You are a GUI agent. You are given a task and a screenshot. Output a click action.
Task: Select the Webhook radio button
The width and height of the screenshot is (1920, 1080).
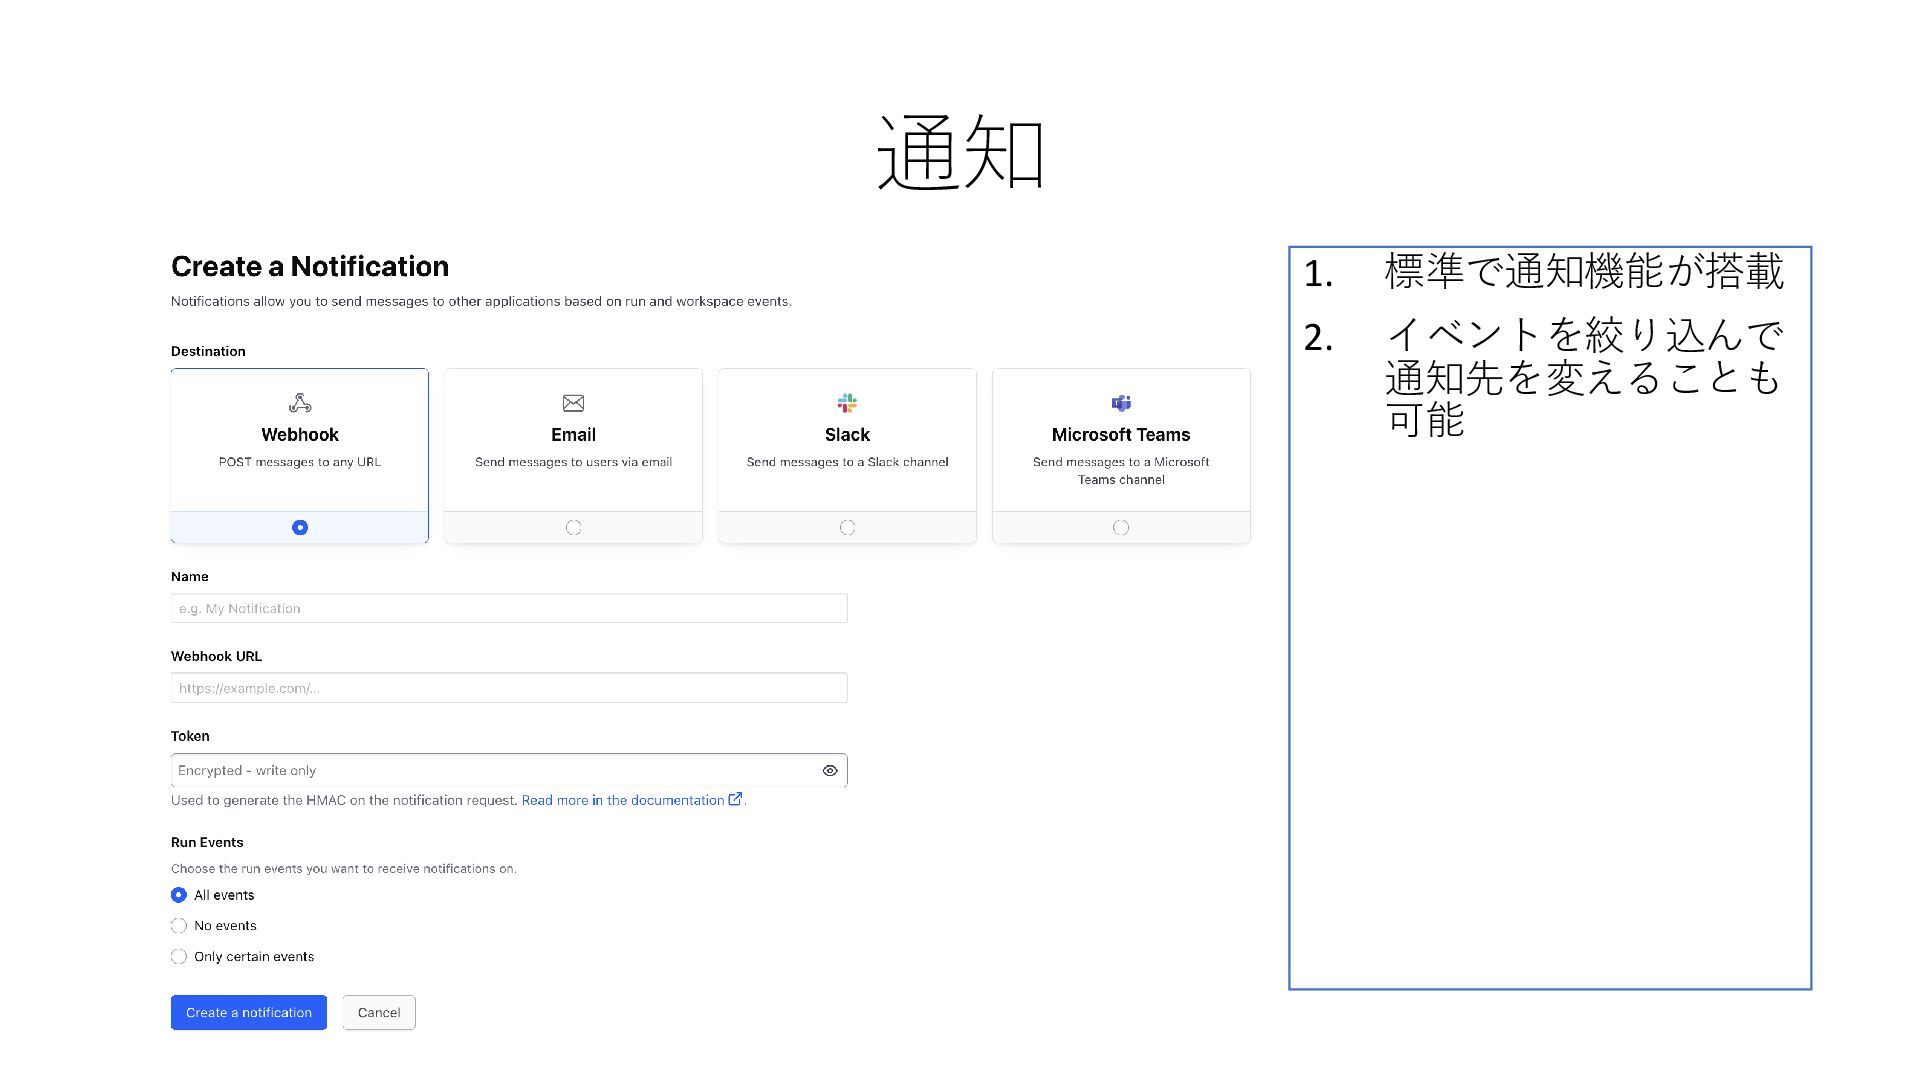click(x=300, y=528)
